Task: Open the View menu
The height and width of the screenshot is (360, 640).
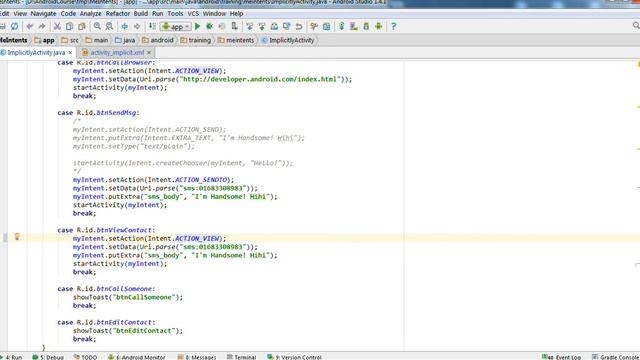Action: coord(20,13)
